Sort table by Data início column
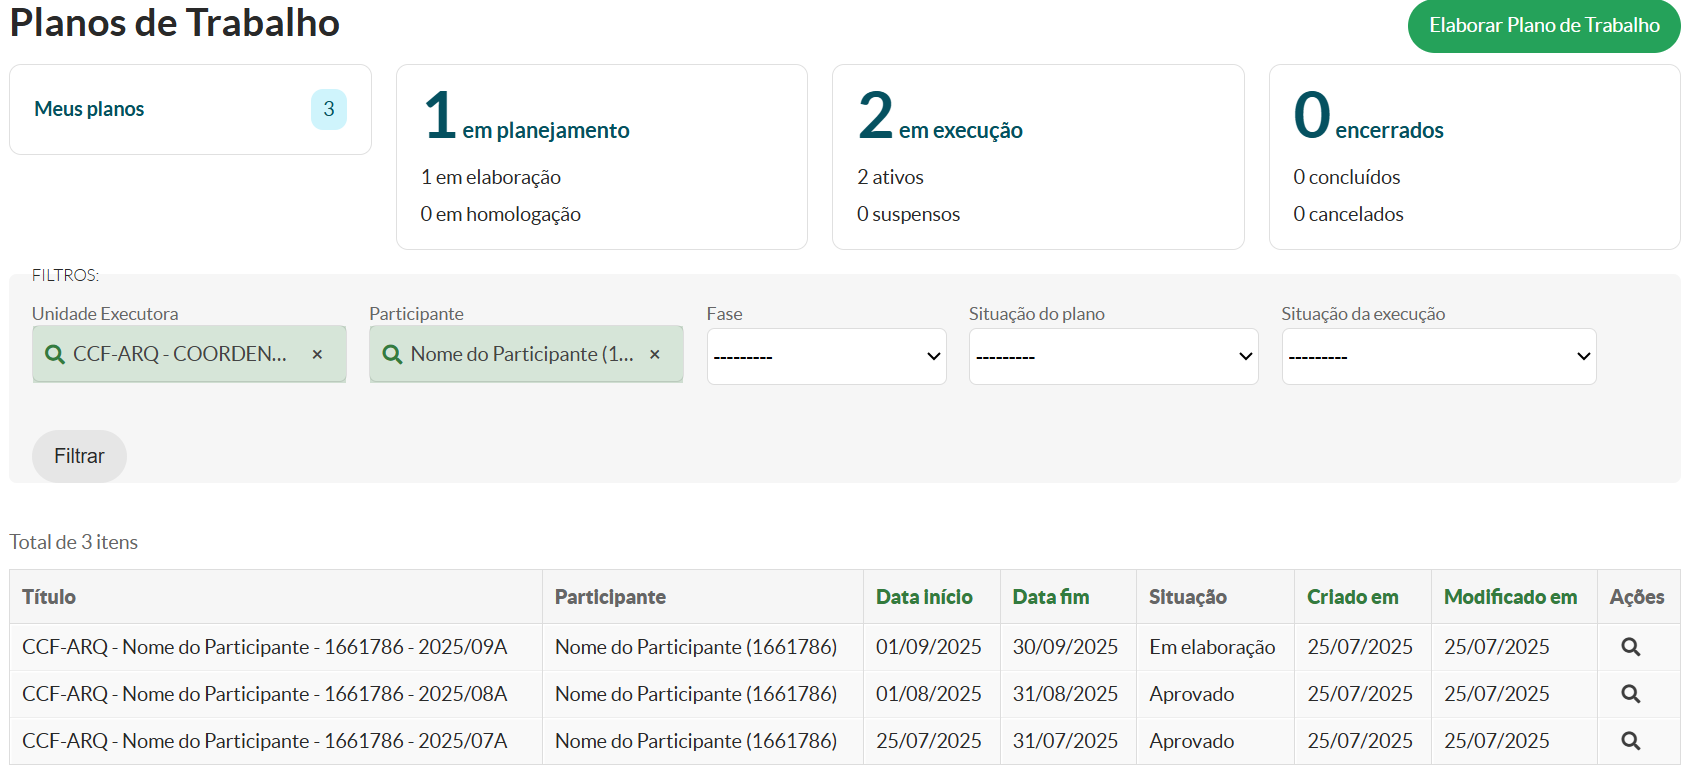This screenshot has height=778, width=1687. pyautogui.click(x=924, y=597)
